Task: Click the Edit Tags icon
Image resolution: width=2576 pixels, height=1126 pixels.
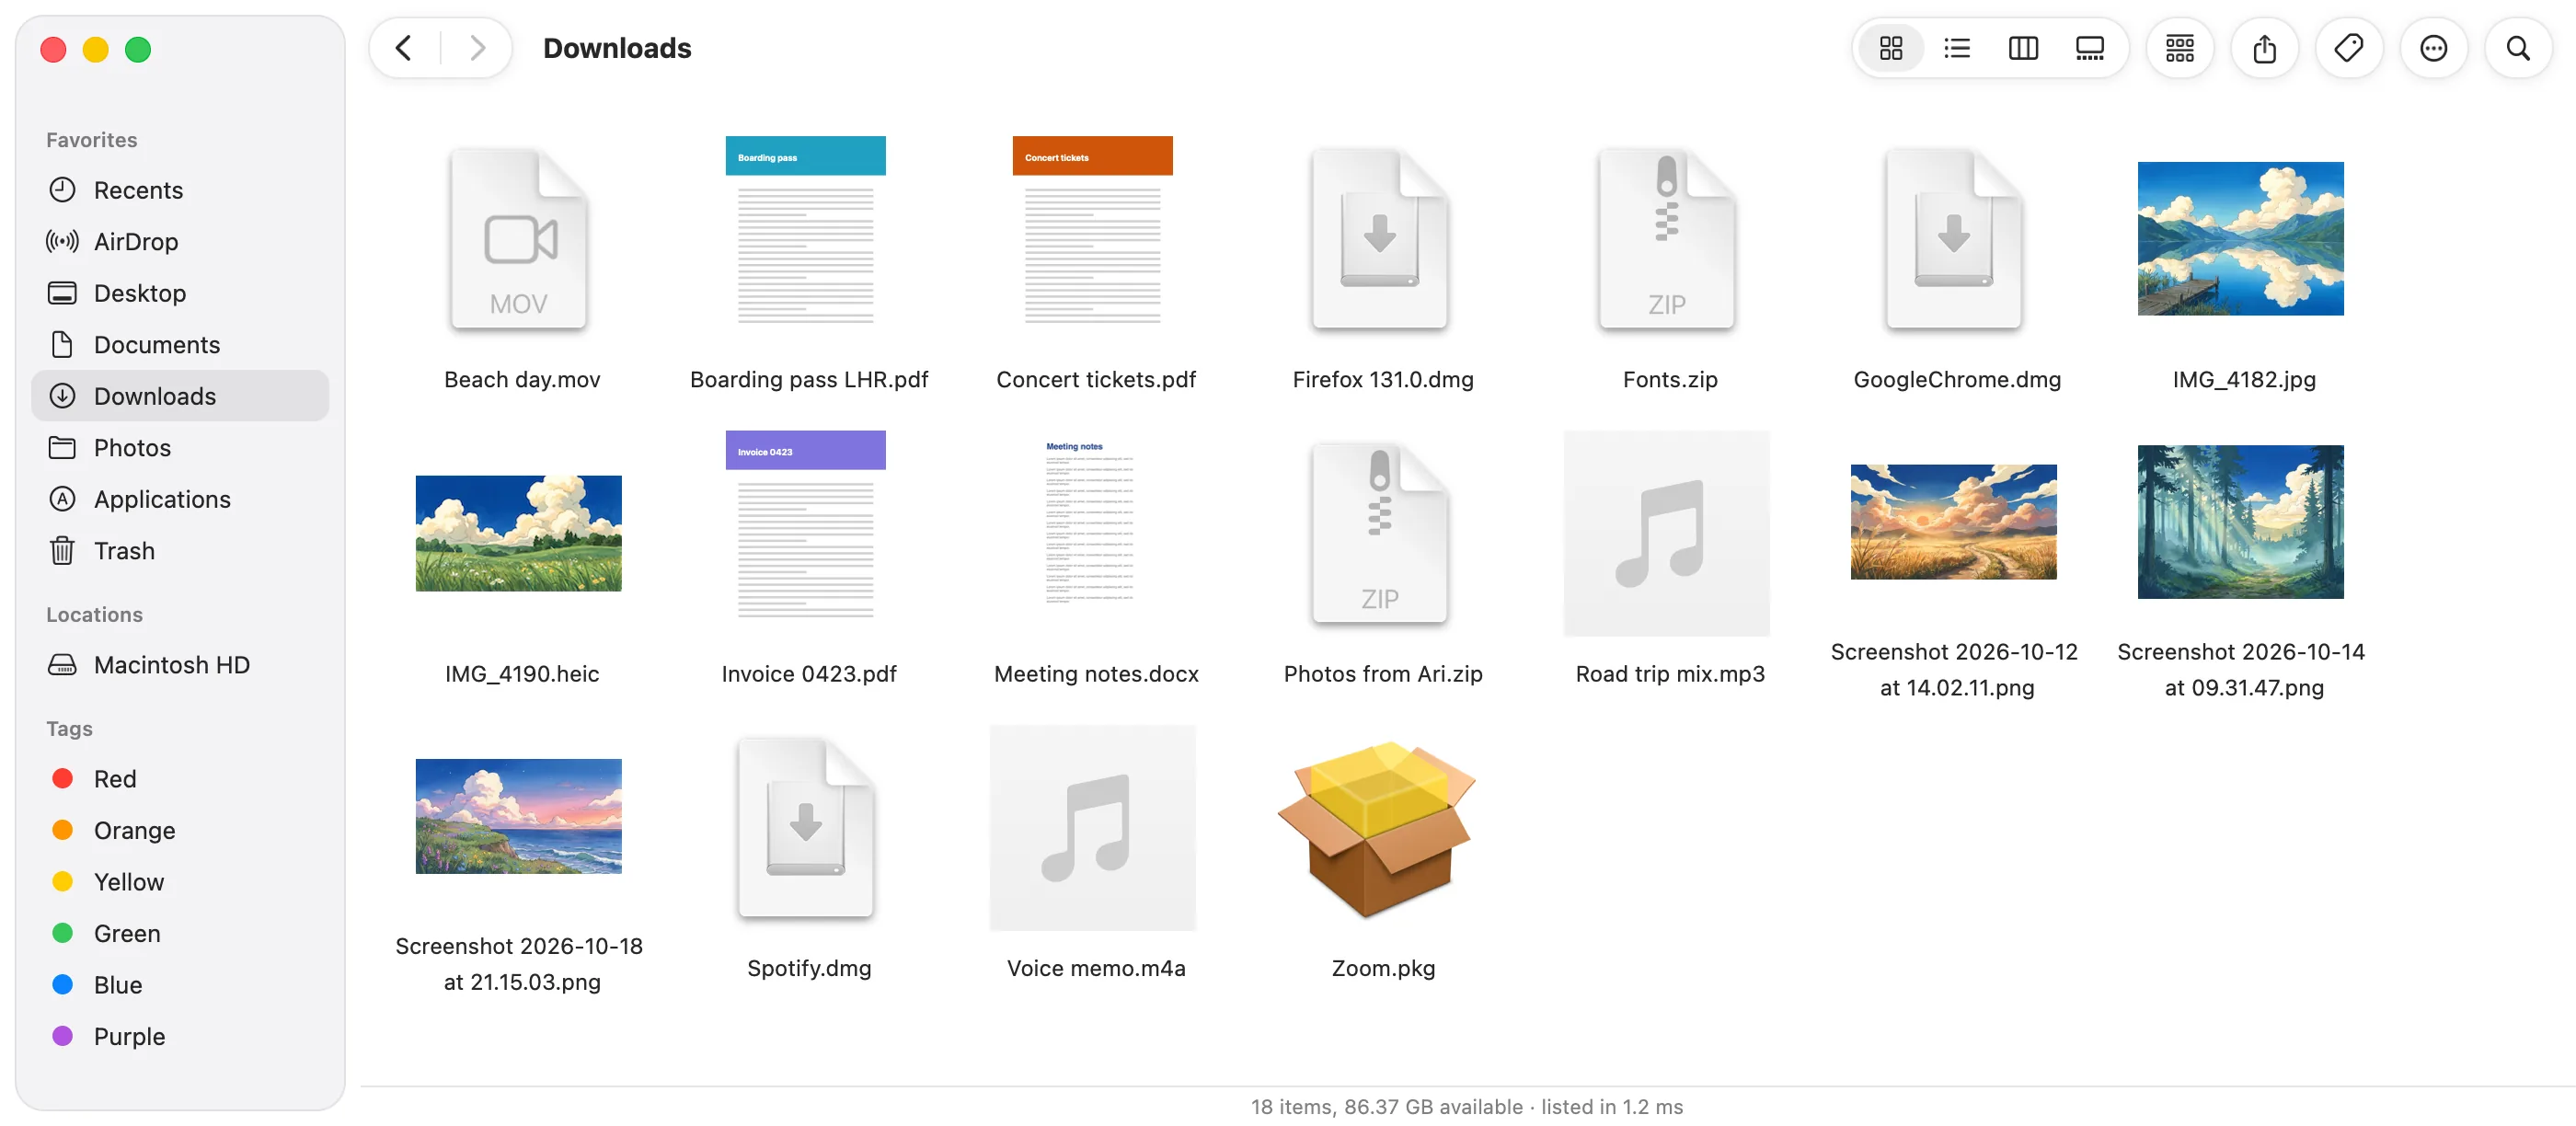Action: point(2348,48)
